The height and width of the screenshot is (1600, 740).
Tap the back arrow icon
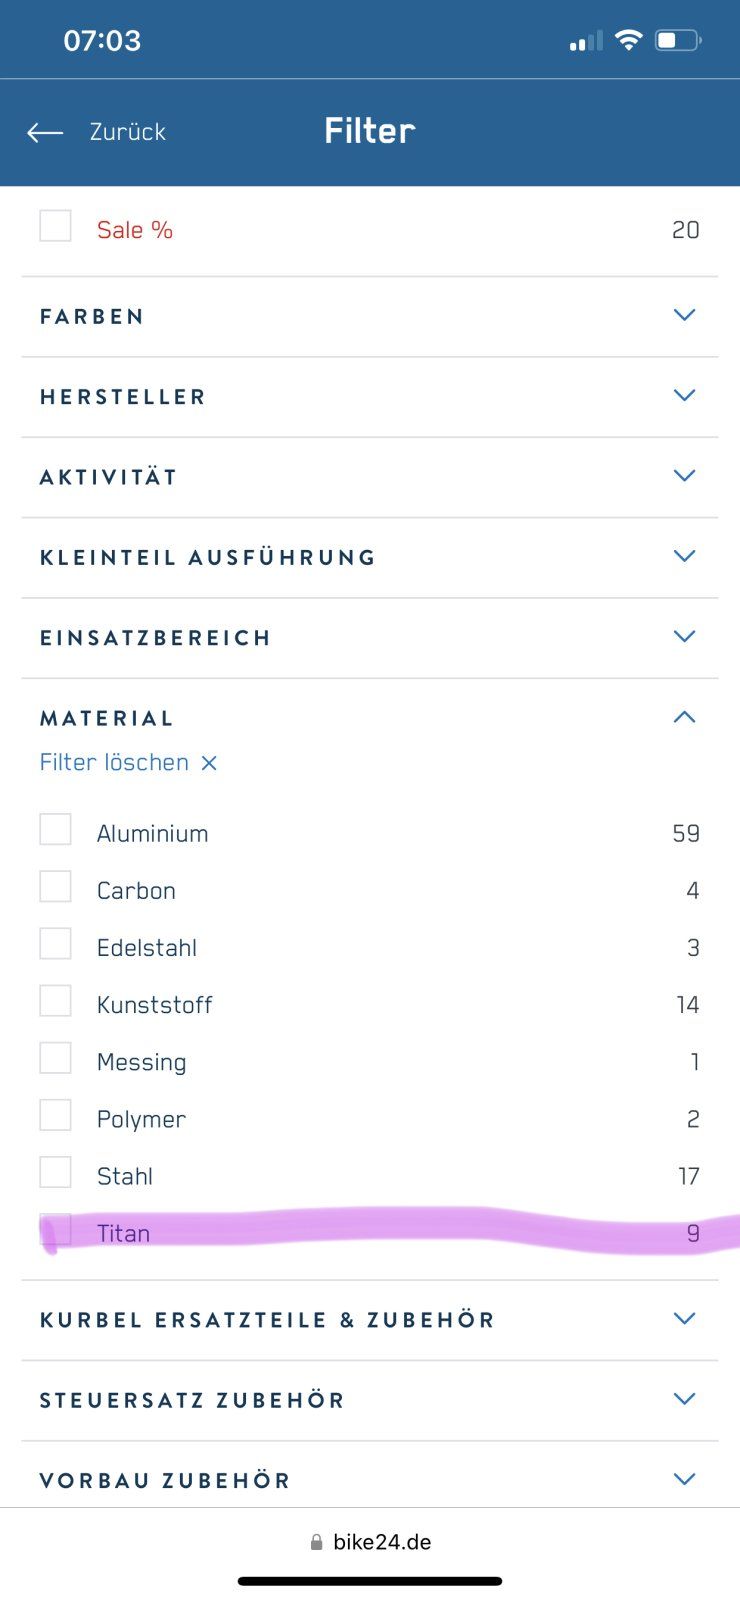click(45, 132)
